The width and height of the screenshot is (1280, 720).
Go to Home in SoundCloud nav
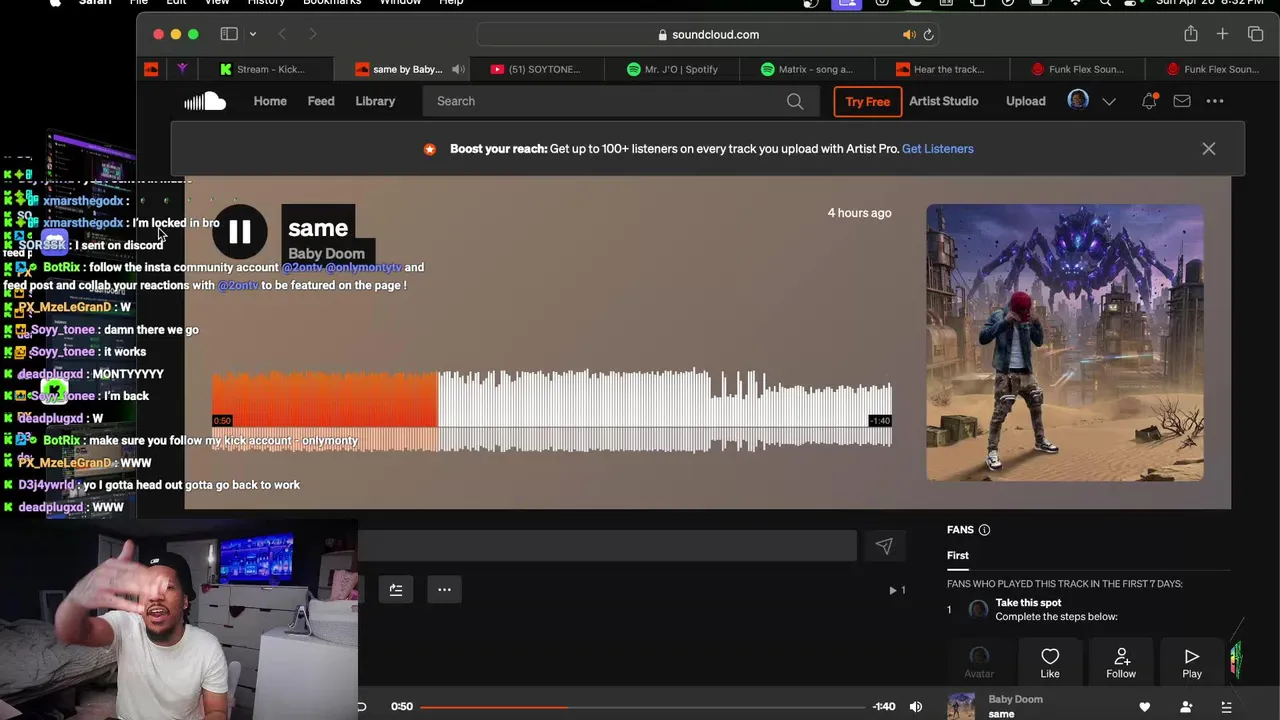pyautogui.click(x=270, y=101)
